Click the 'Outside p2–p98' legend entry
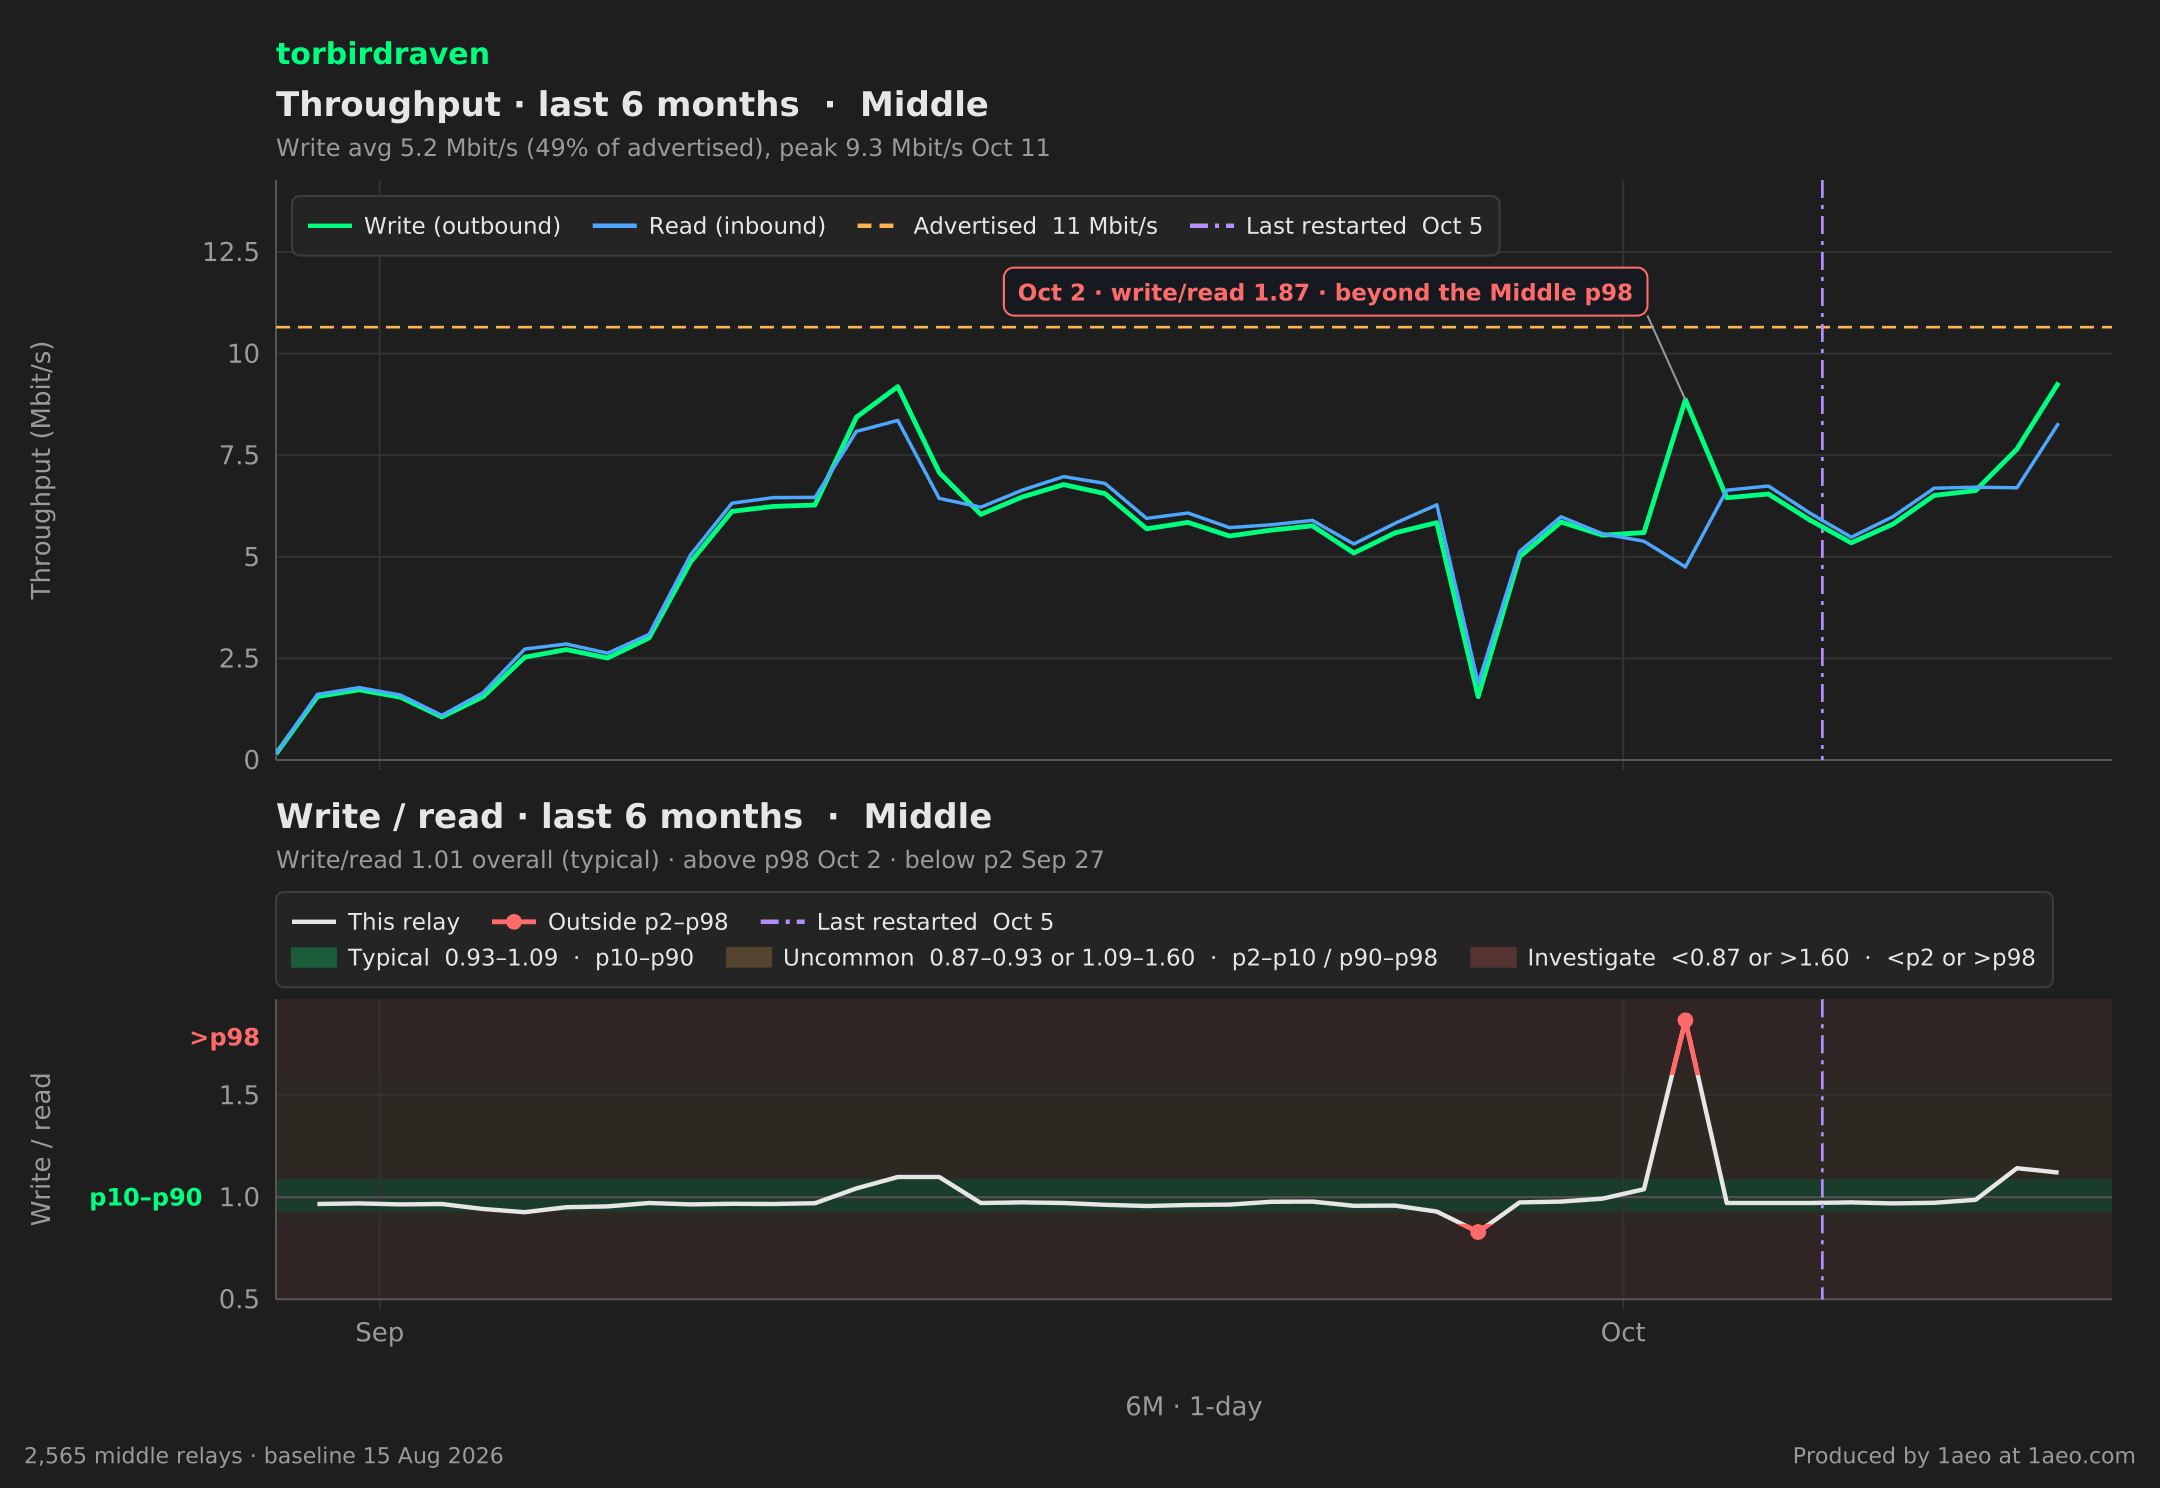The height and width of the screenshot is (1488, 2160). tap(610, 922)
